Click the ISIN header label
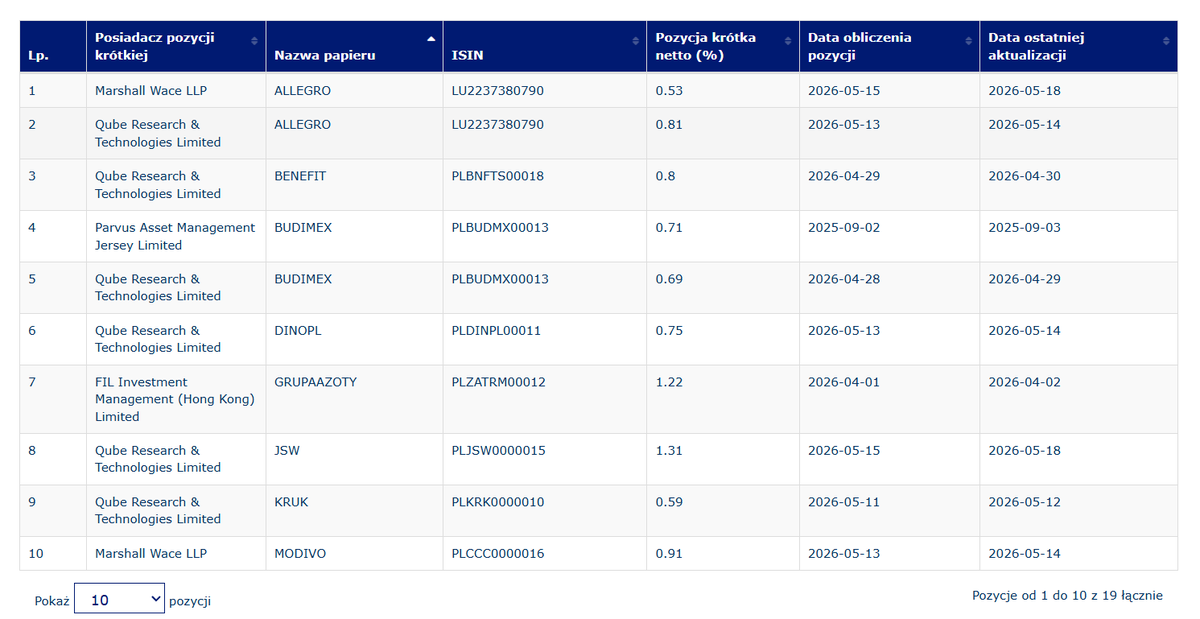The height and width of the screenshot is (619, 1200). pyautogui.click(x=467, y=55)
